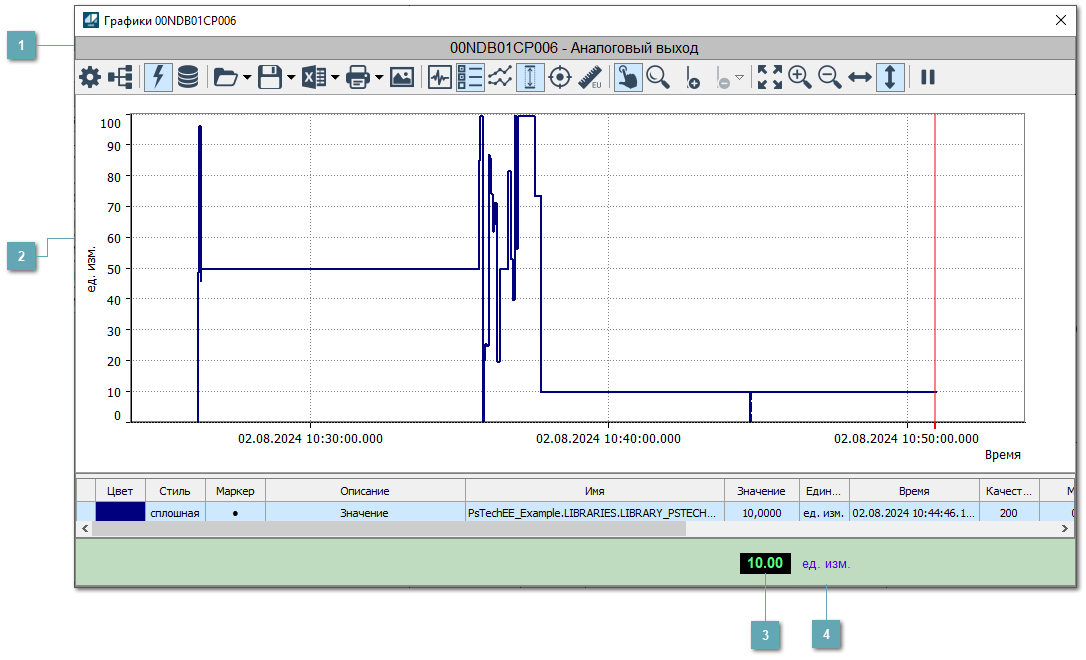Click the fit-to-screen arrows icon
Image resolution: width=1086 pixels, height=660 pixels.
pyautogui.click(x=770, y=77)
